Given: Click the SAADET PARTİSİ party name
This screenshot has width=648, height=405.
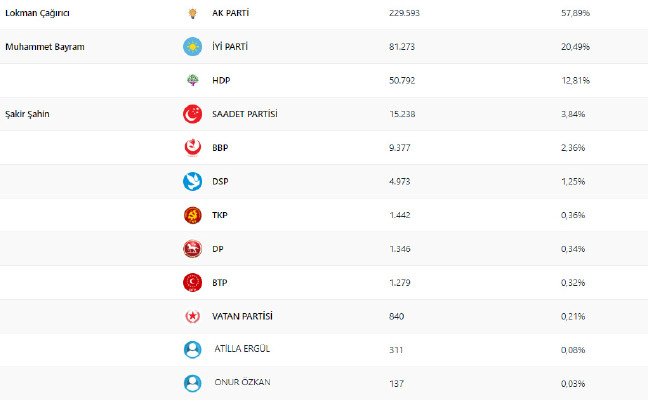Looking at the screenshot, I should 244,114.
